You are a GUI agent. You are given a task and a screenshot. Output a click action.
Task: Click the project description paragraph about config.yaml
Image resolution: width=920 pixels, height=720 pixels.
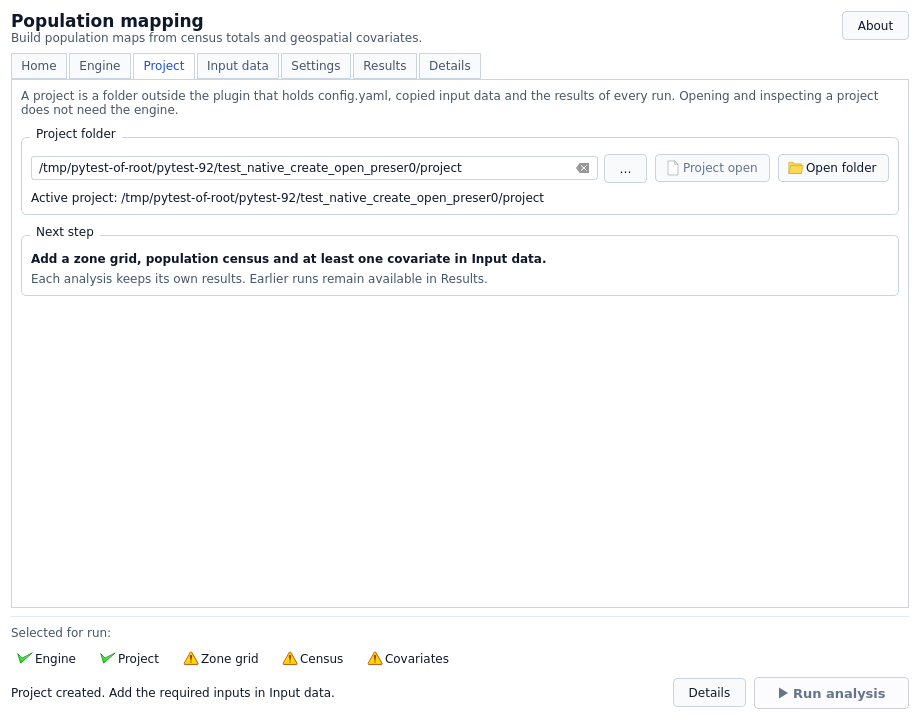point(449,103)
